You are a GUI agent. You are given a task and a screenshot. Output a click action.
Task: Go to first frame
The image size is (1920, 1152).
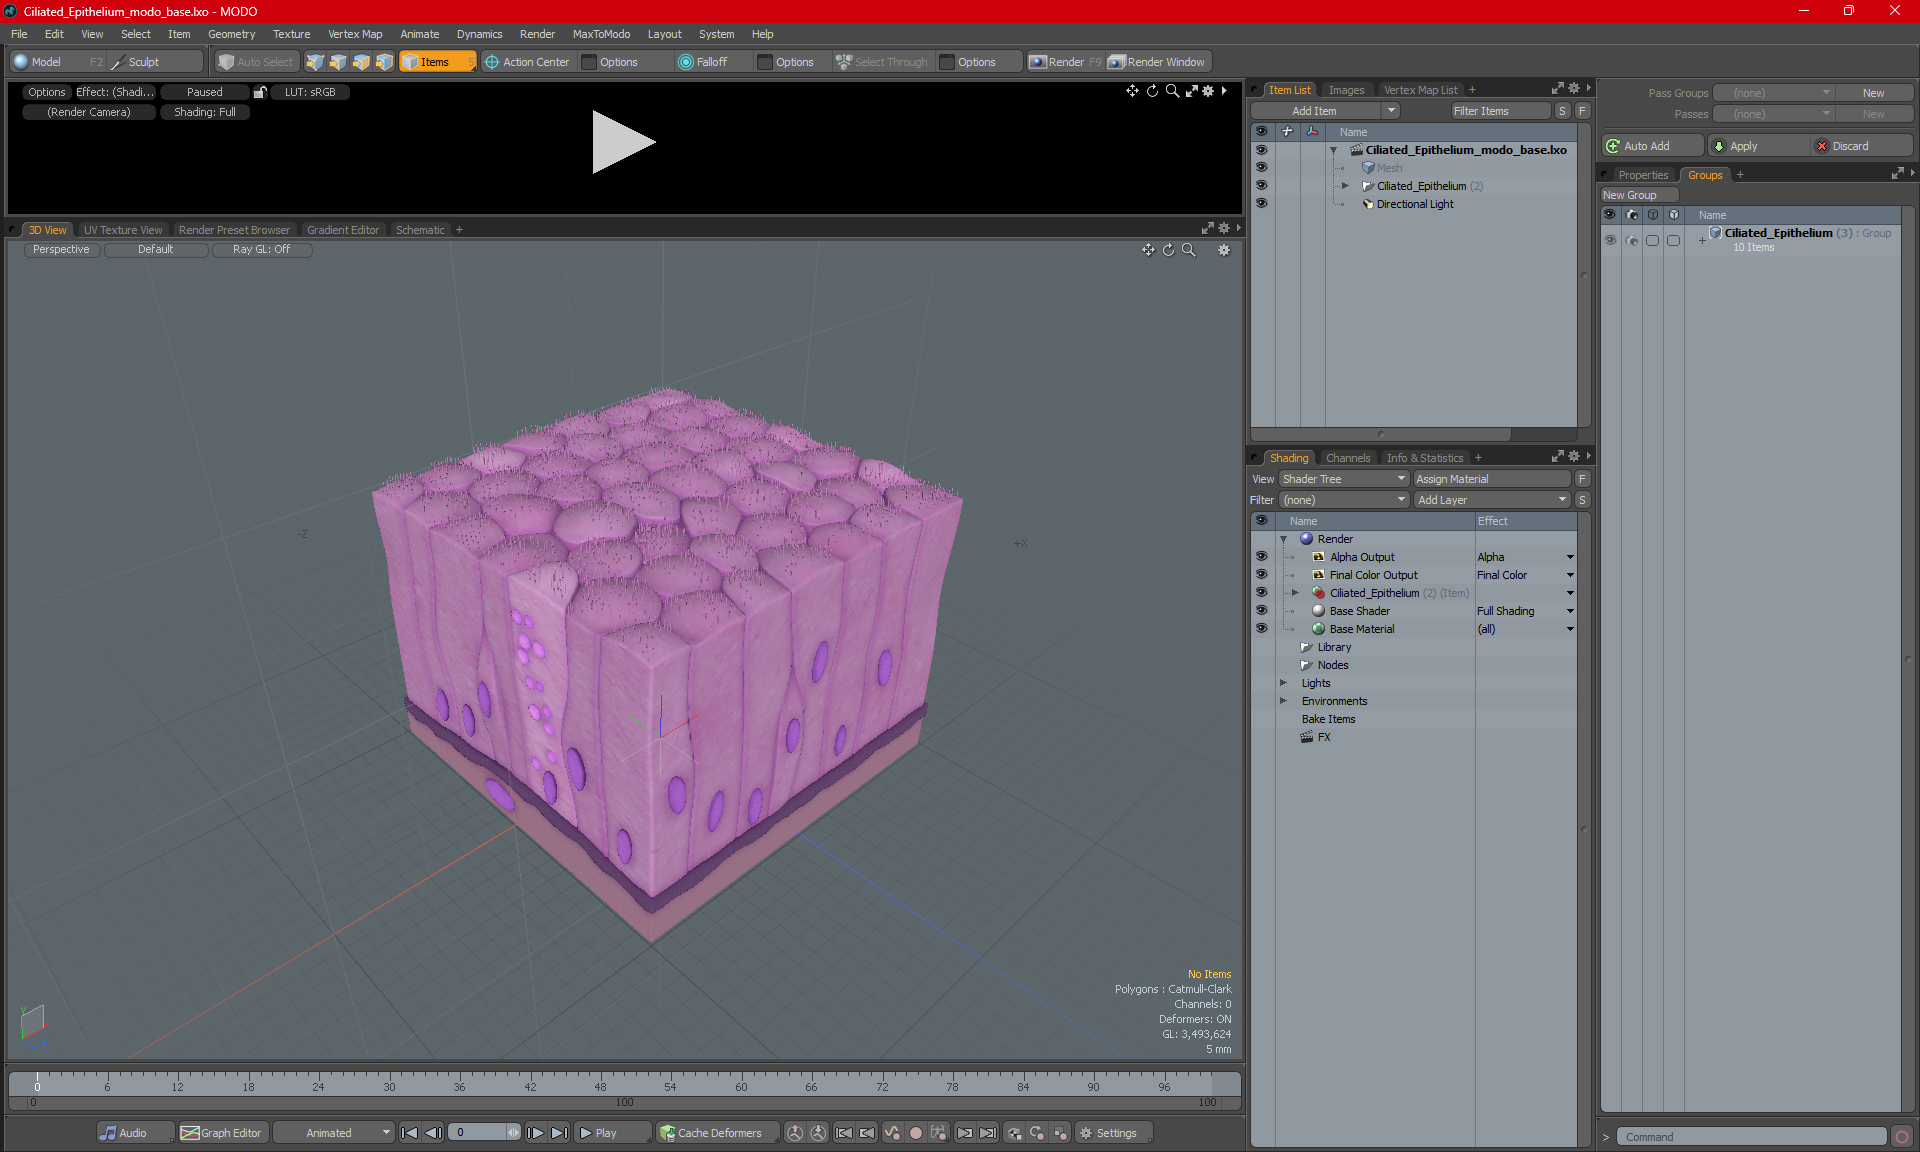[x=409, y=1133]
